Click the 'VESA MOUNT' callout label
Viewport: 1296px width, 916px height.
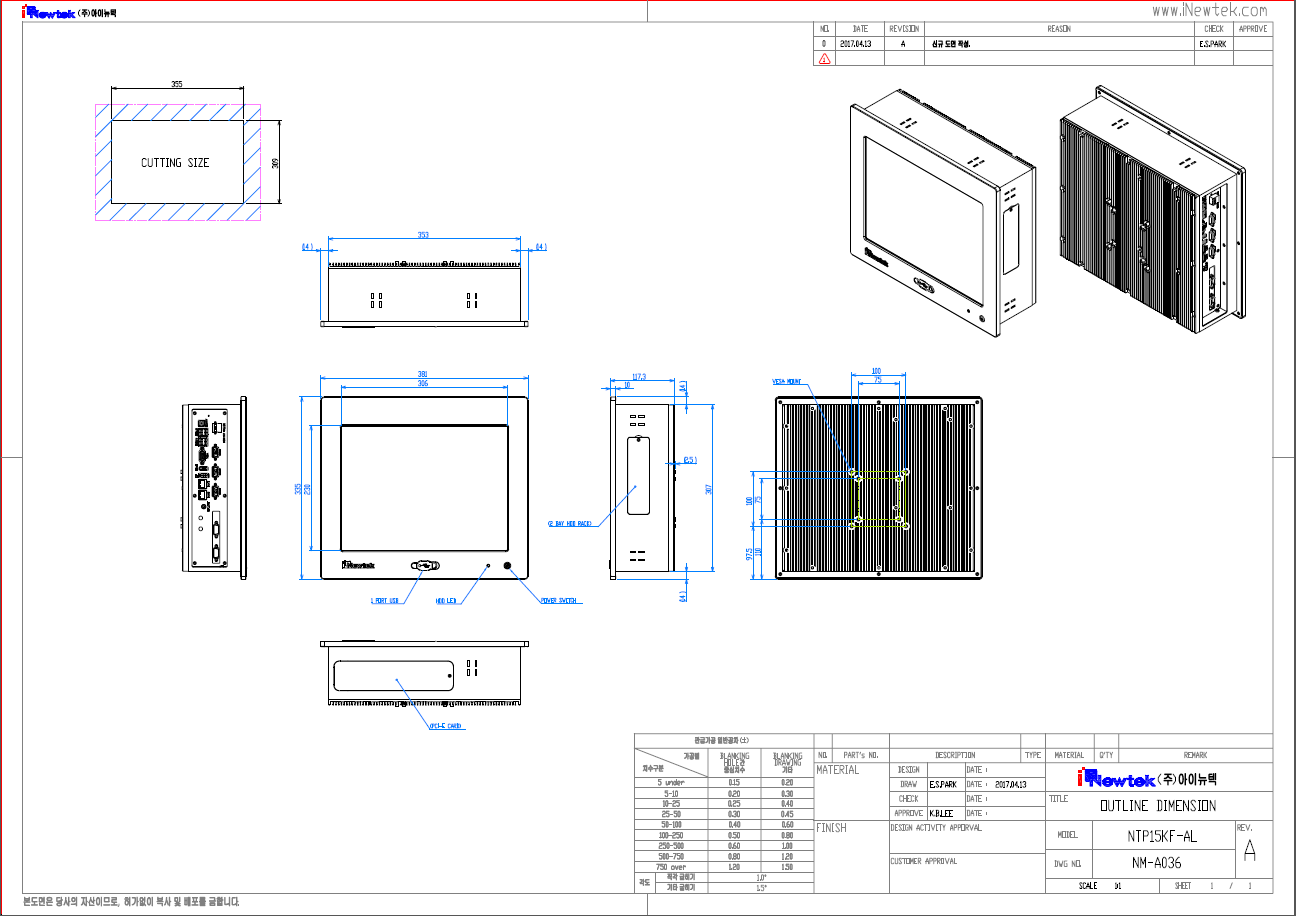click(788, 381)
